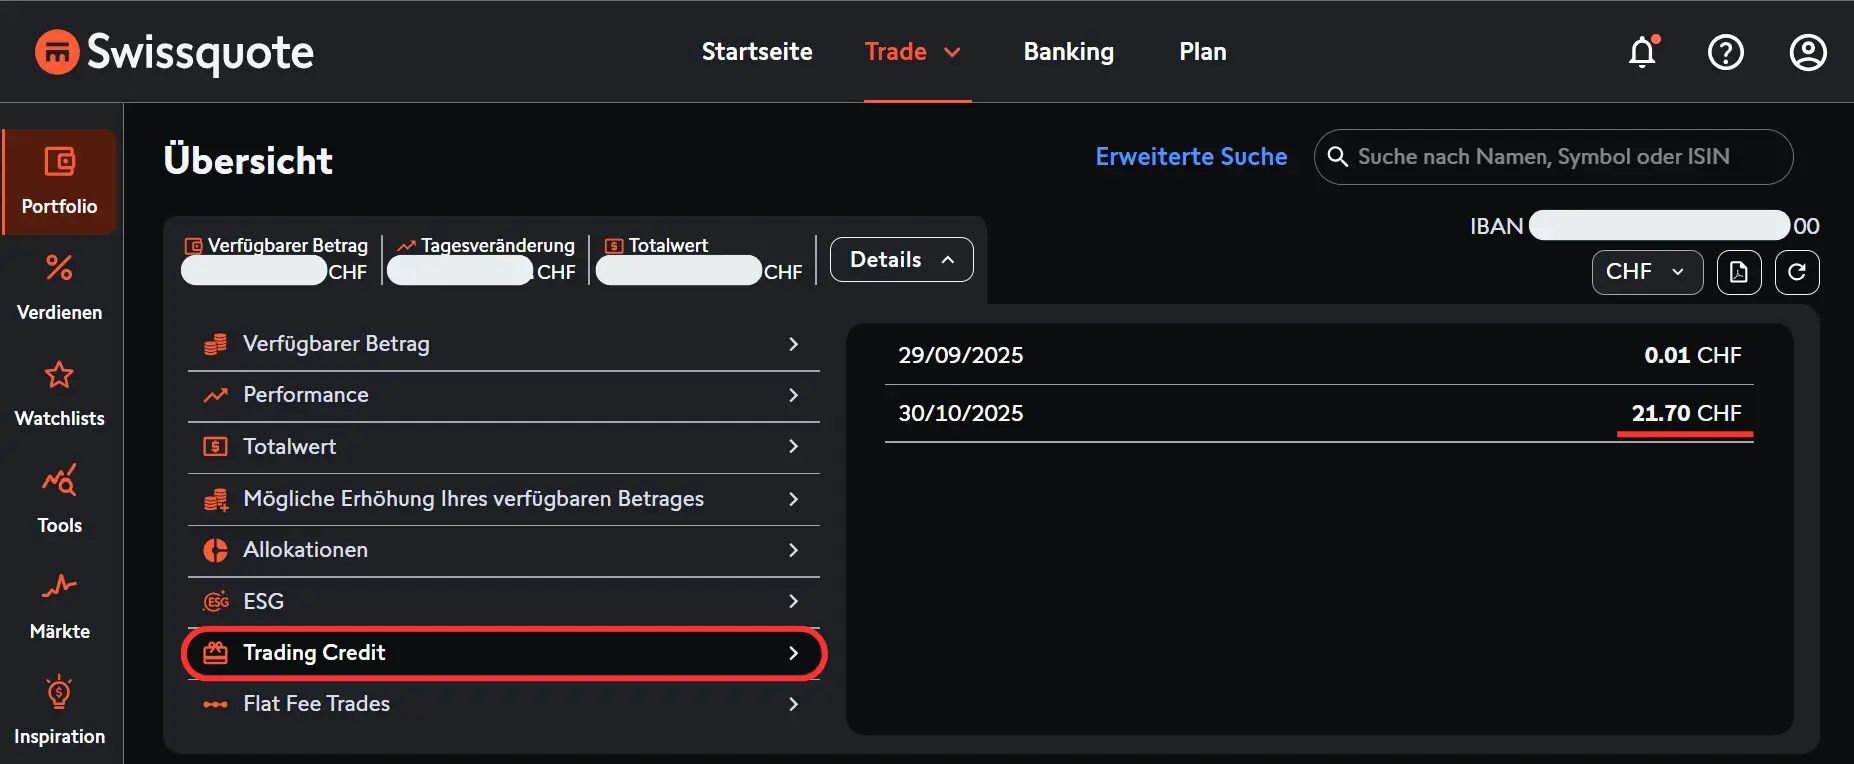Open the help question mark icon
This screenshot has height=764, width=1854.
click(x=1725, y=52)
